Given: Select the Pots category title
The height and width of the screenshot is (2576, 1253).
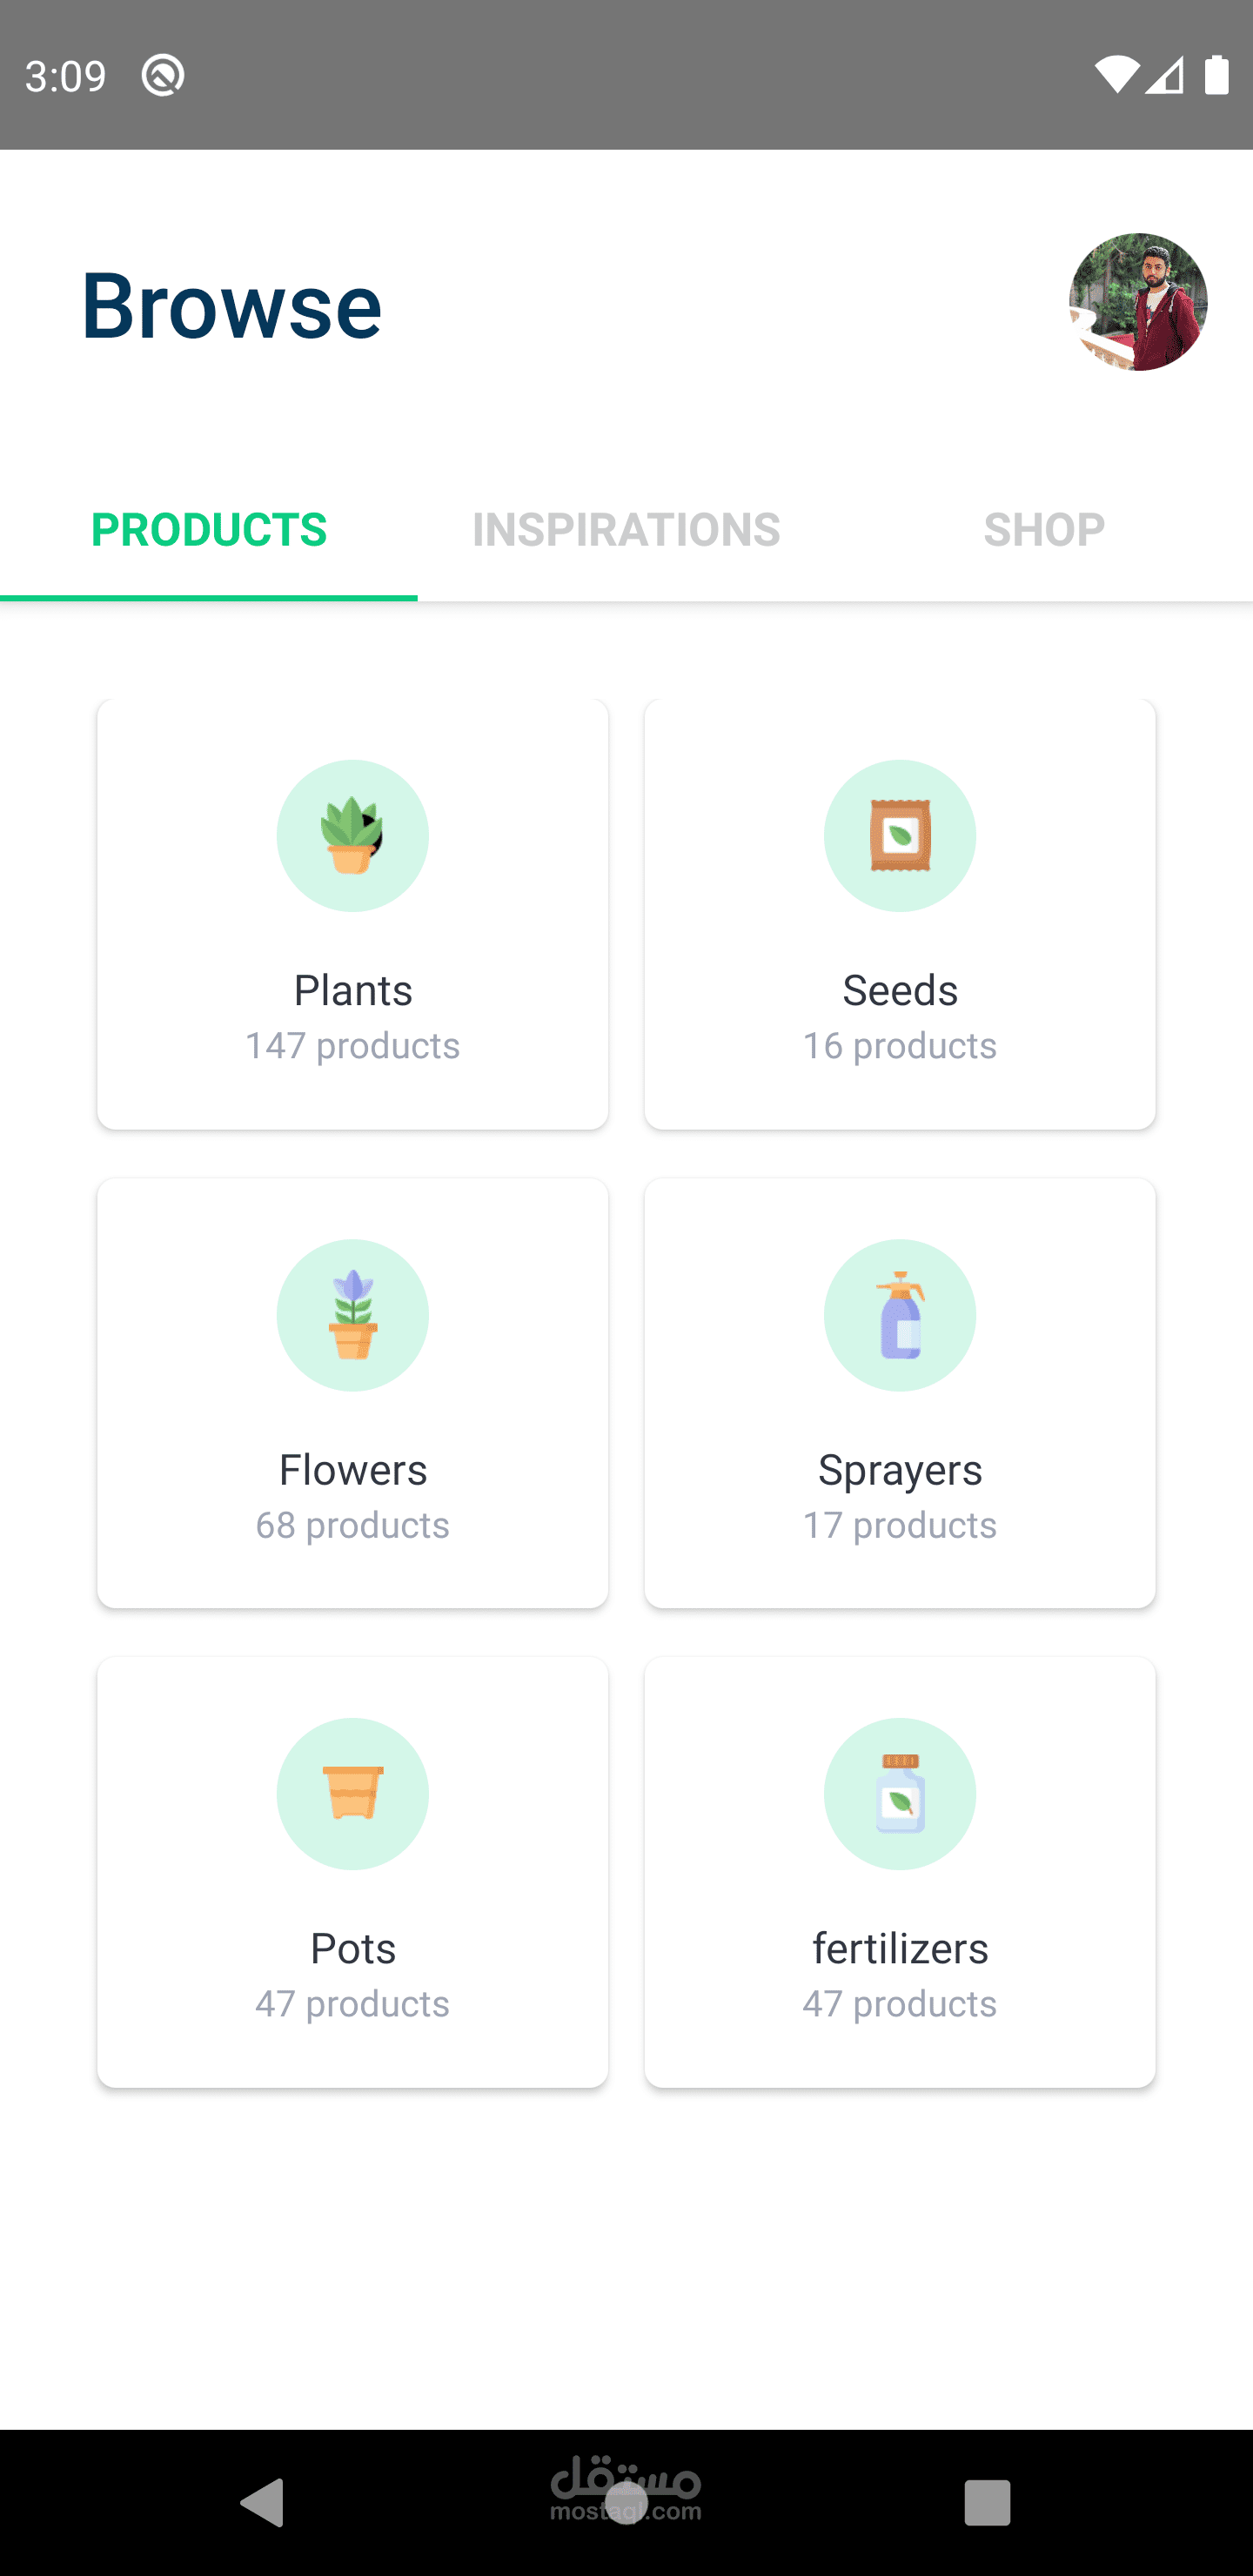Looking at the screenshot, I should point(352,1949).
